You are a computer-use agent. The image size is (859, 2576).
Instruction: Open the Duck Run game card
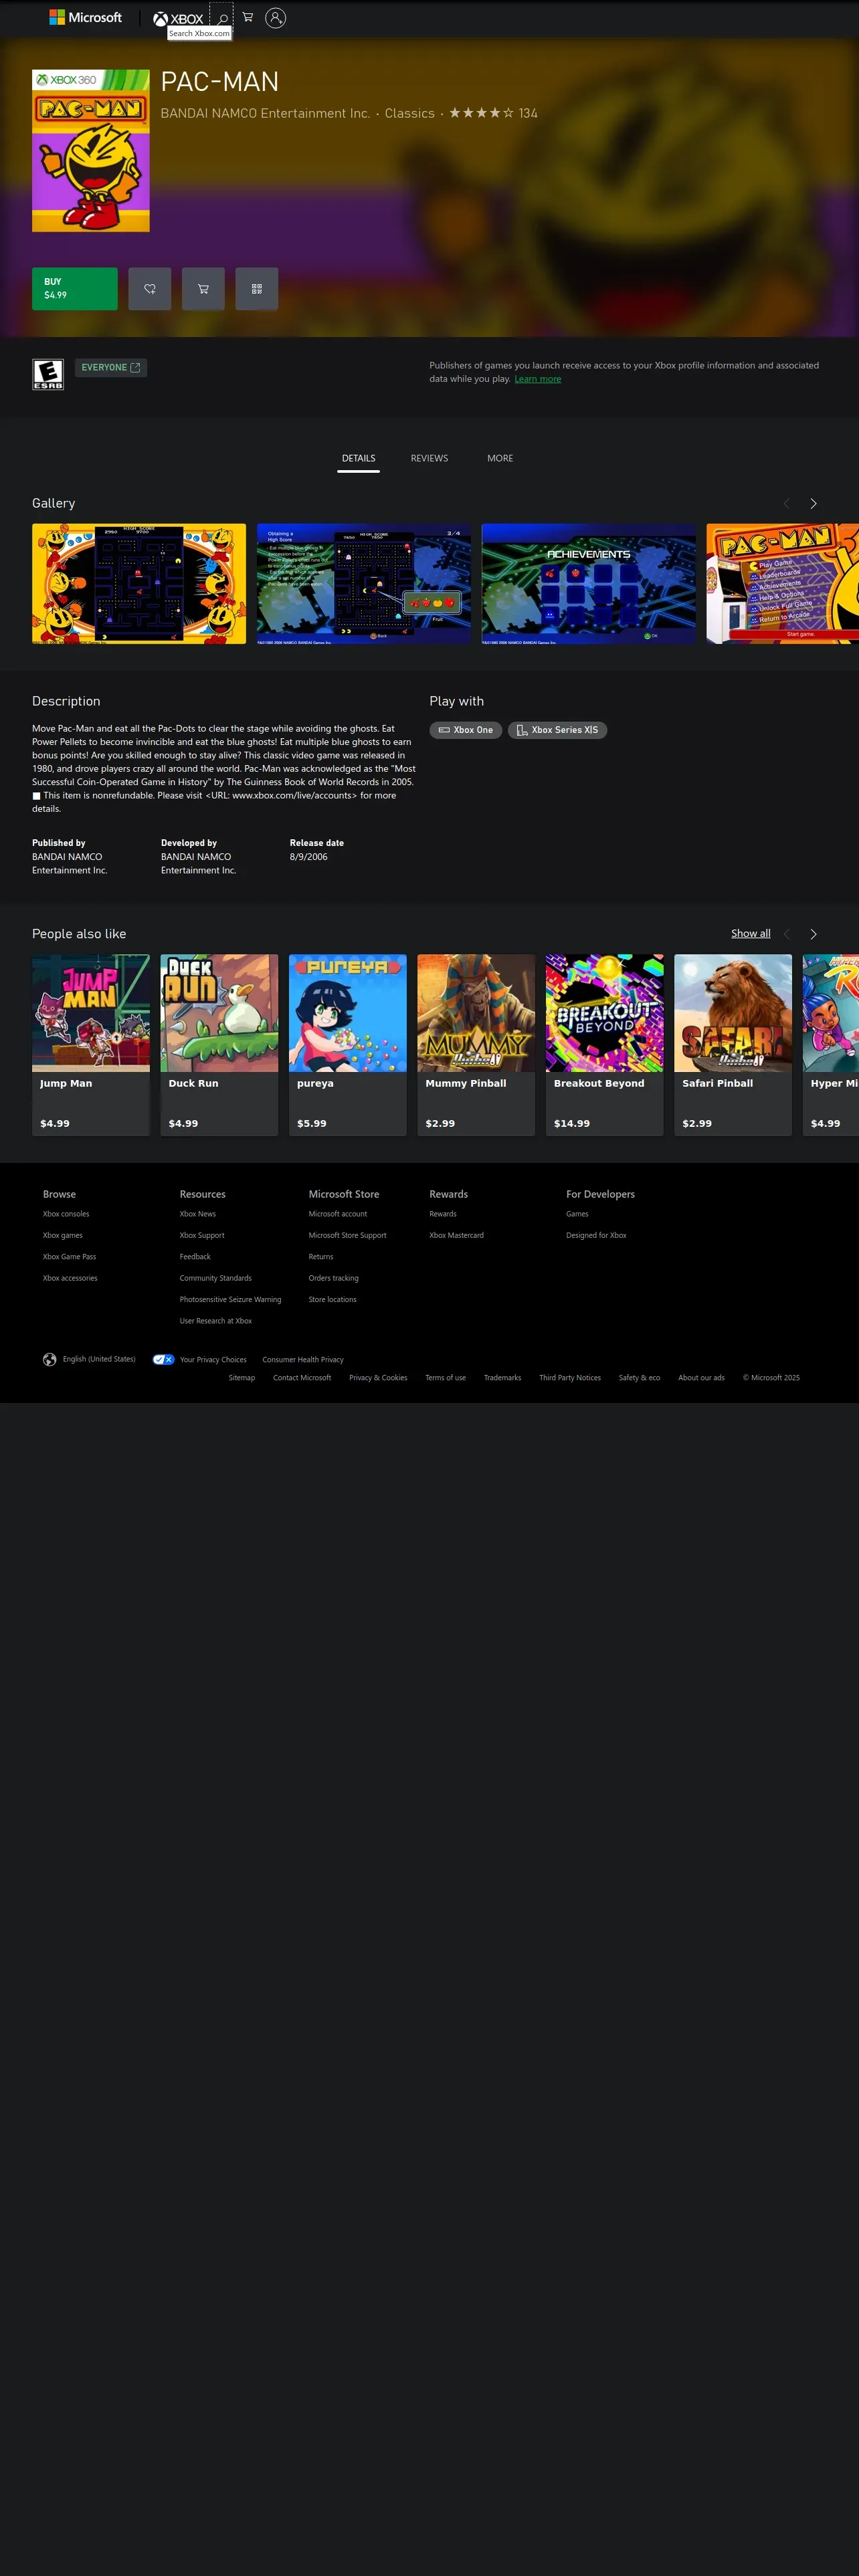tap(219, 1045)
